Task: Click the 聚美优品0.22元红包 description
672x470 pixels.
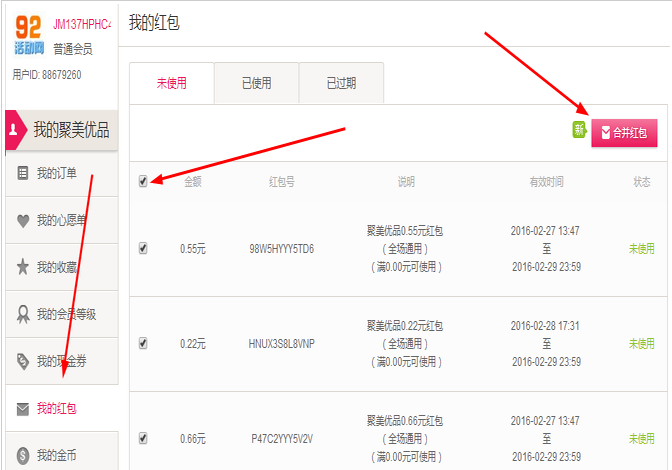Action: (405, 326)
